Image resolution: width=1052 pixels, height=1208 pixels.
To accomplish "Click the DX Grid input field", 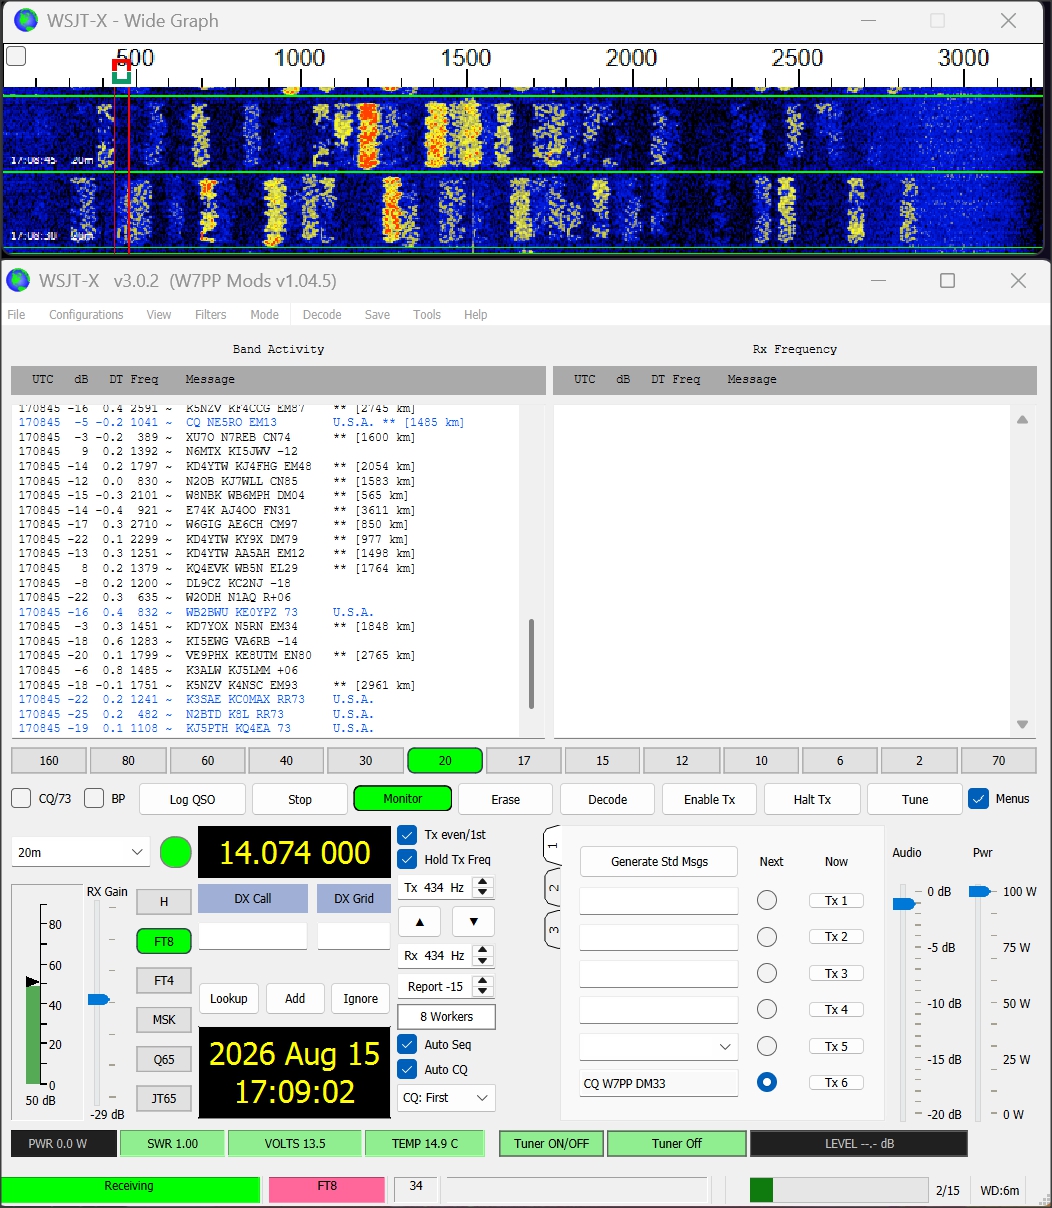I will pyautogui.click(x=353, y=936).
